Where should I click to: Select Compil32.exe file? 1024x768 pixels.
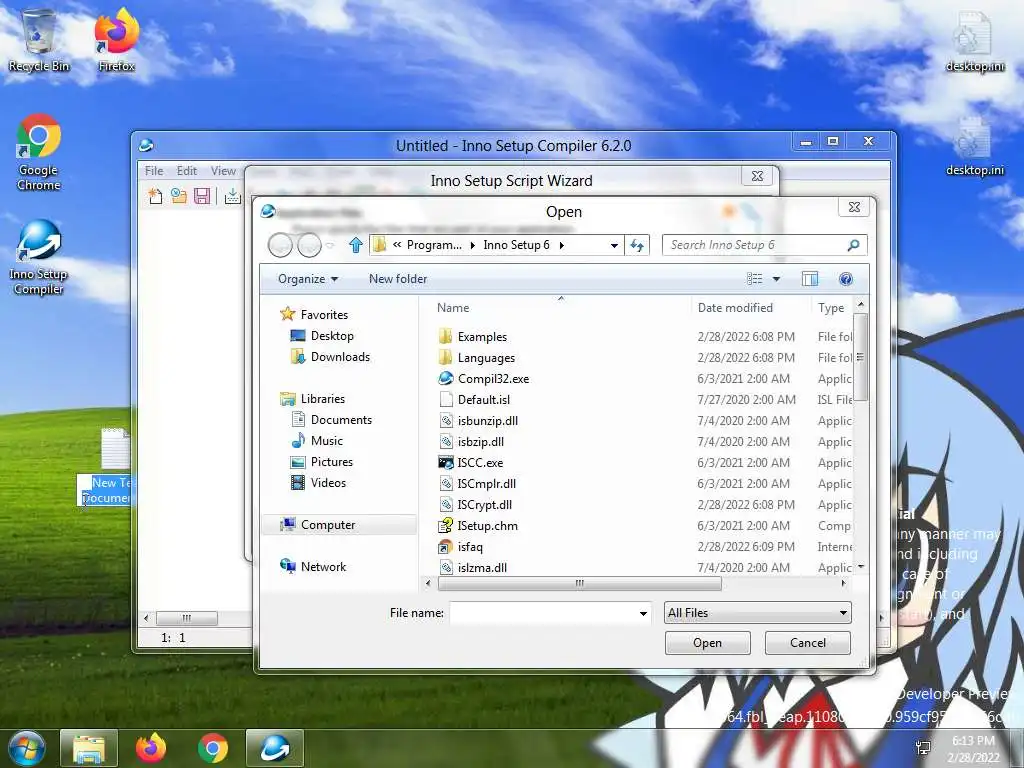[493, 379]
